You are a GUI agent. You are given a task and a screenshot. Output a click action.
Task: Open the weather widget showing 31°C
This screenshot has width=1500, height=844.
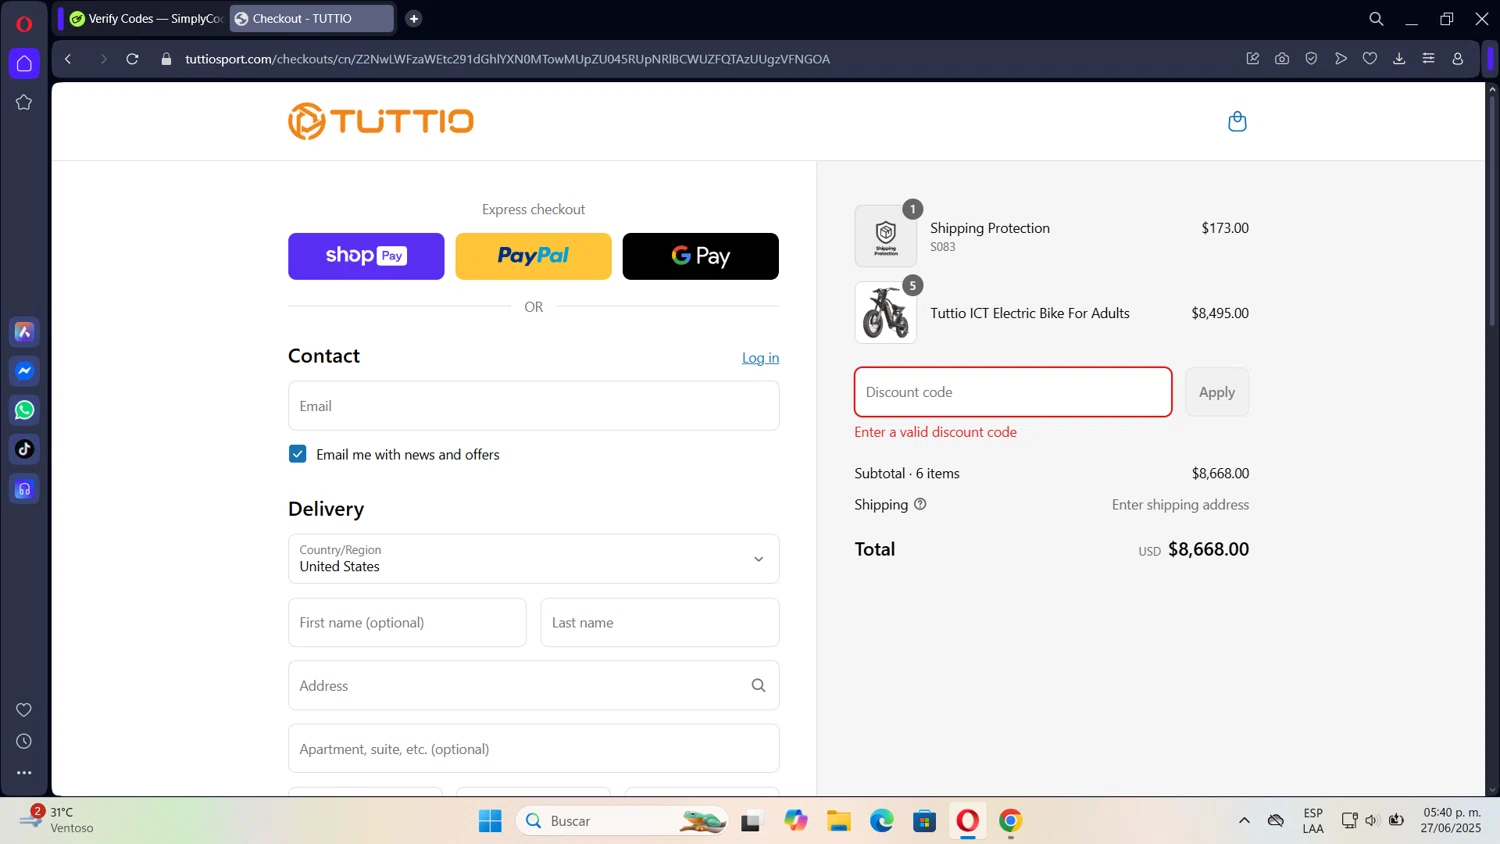58,820
